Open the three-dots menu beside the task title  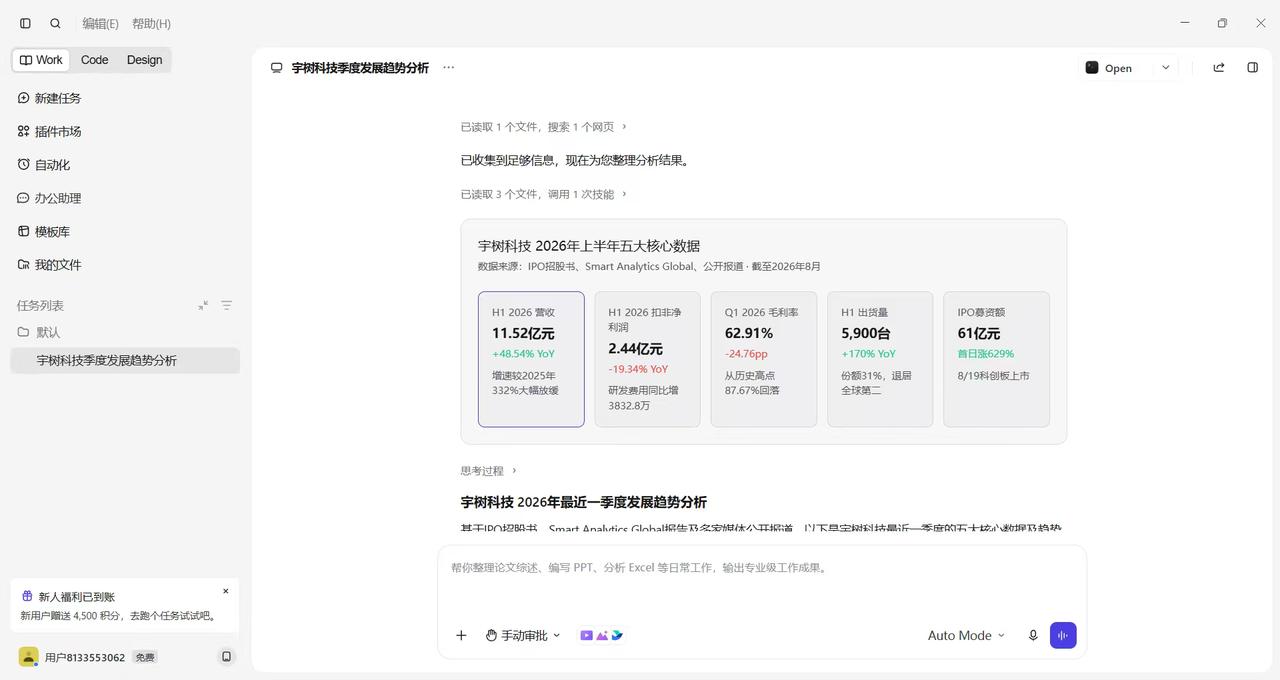[448, 68]
